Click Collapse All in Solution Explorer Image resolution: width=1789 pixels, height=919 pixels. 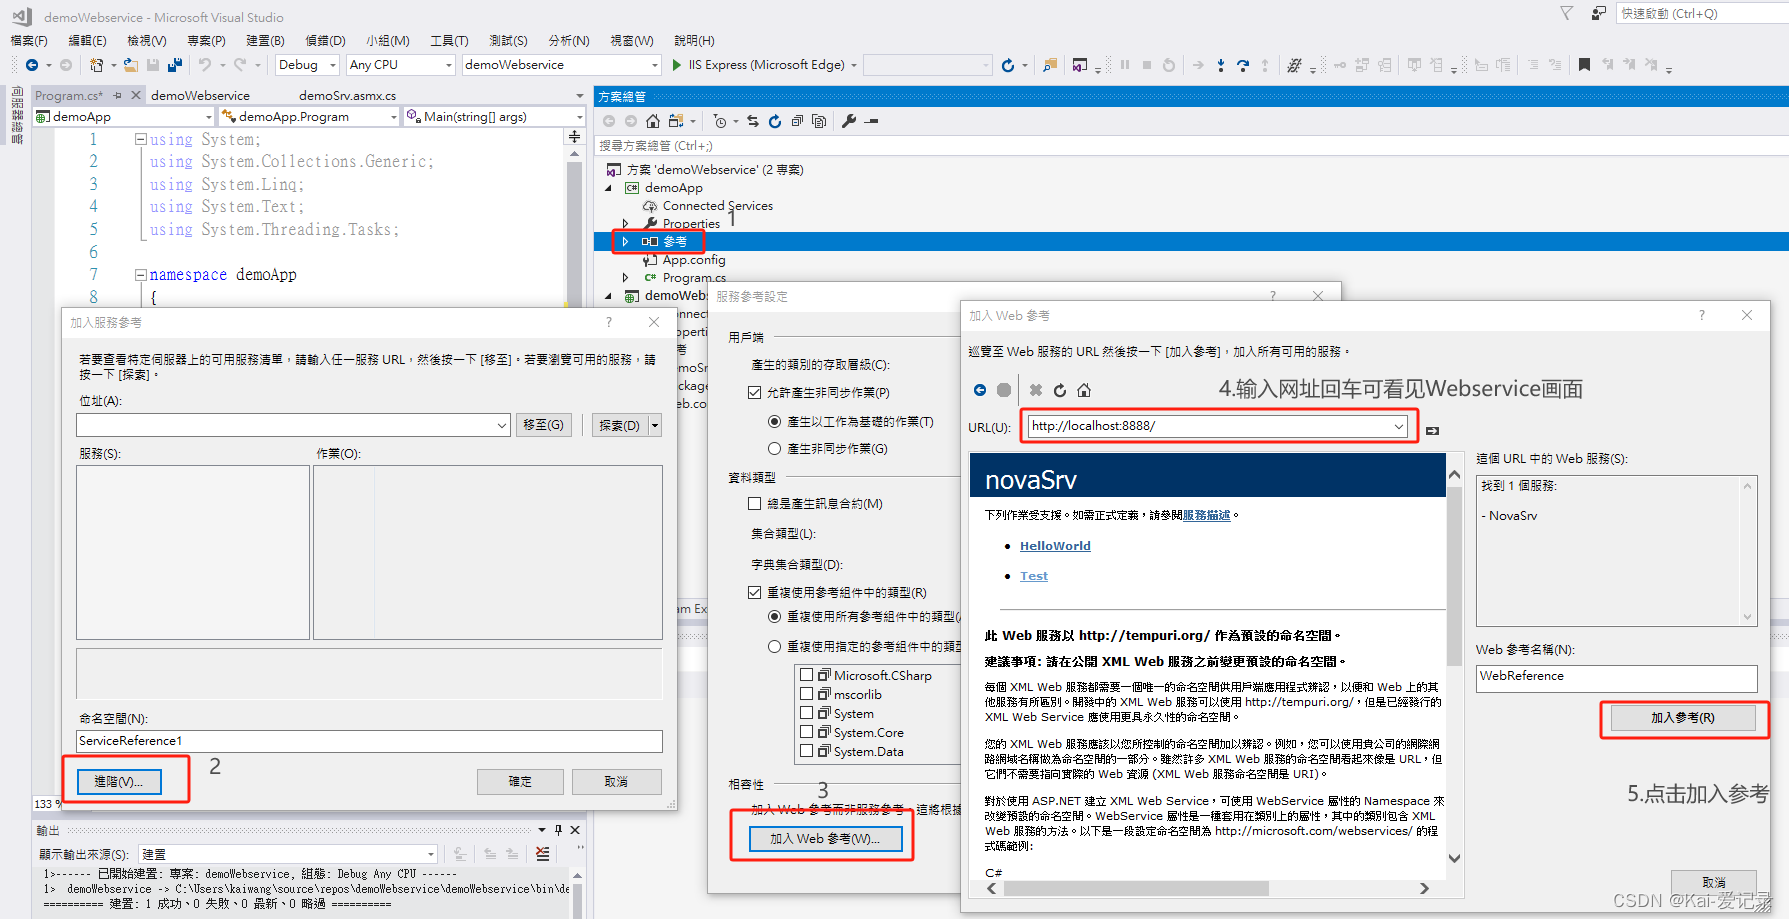[797, 121]
